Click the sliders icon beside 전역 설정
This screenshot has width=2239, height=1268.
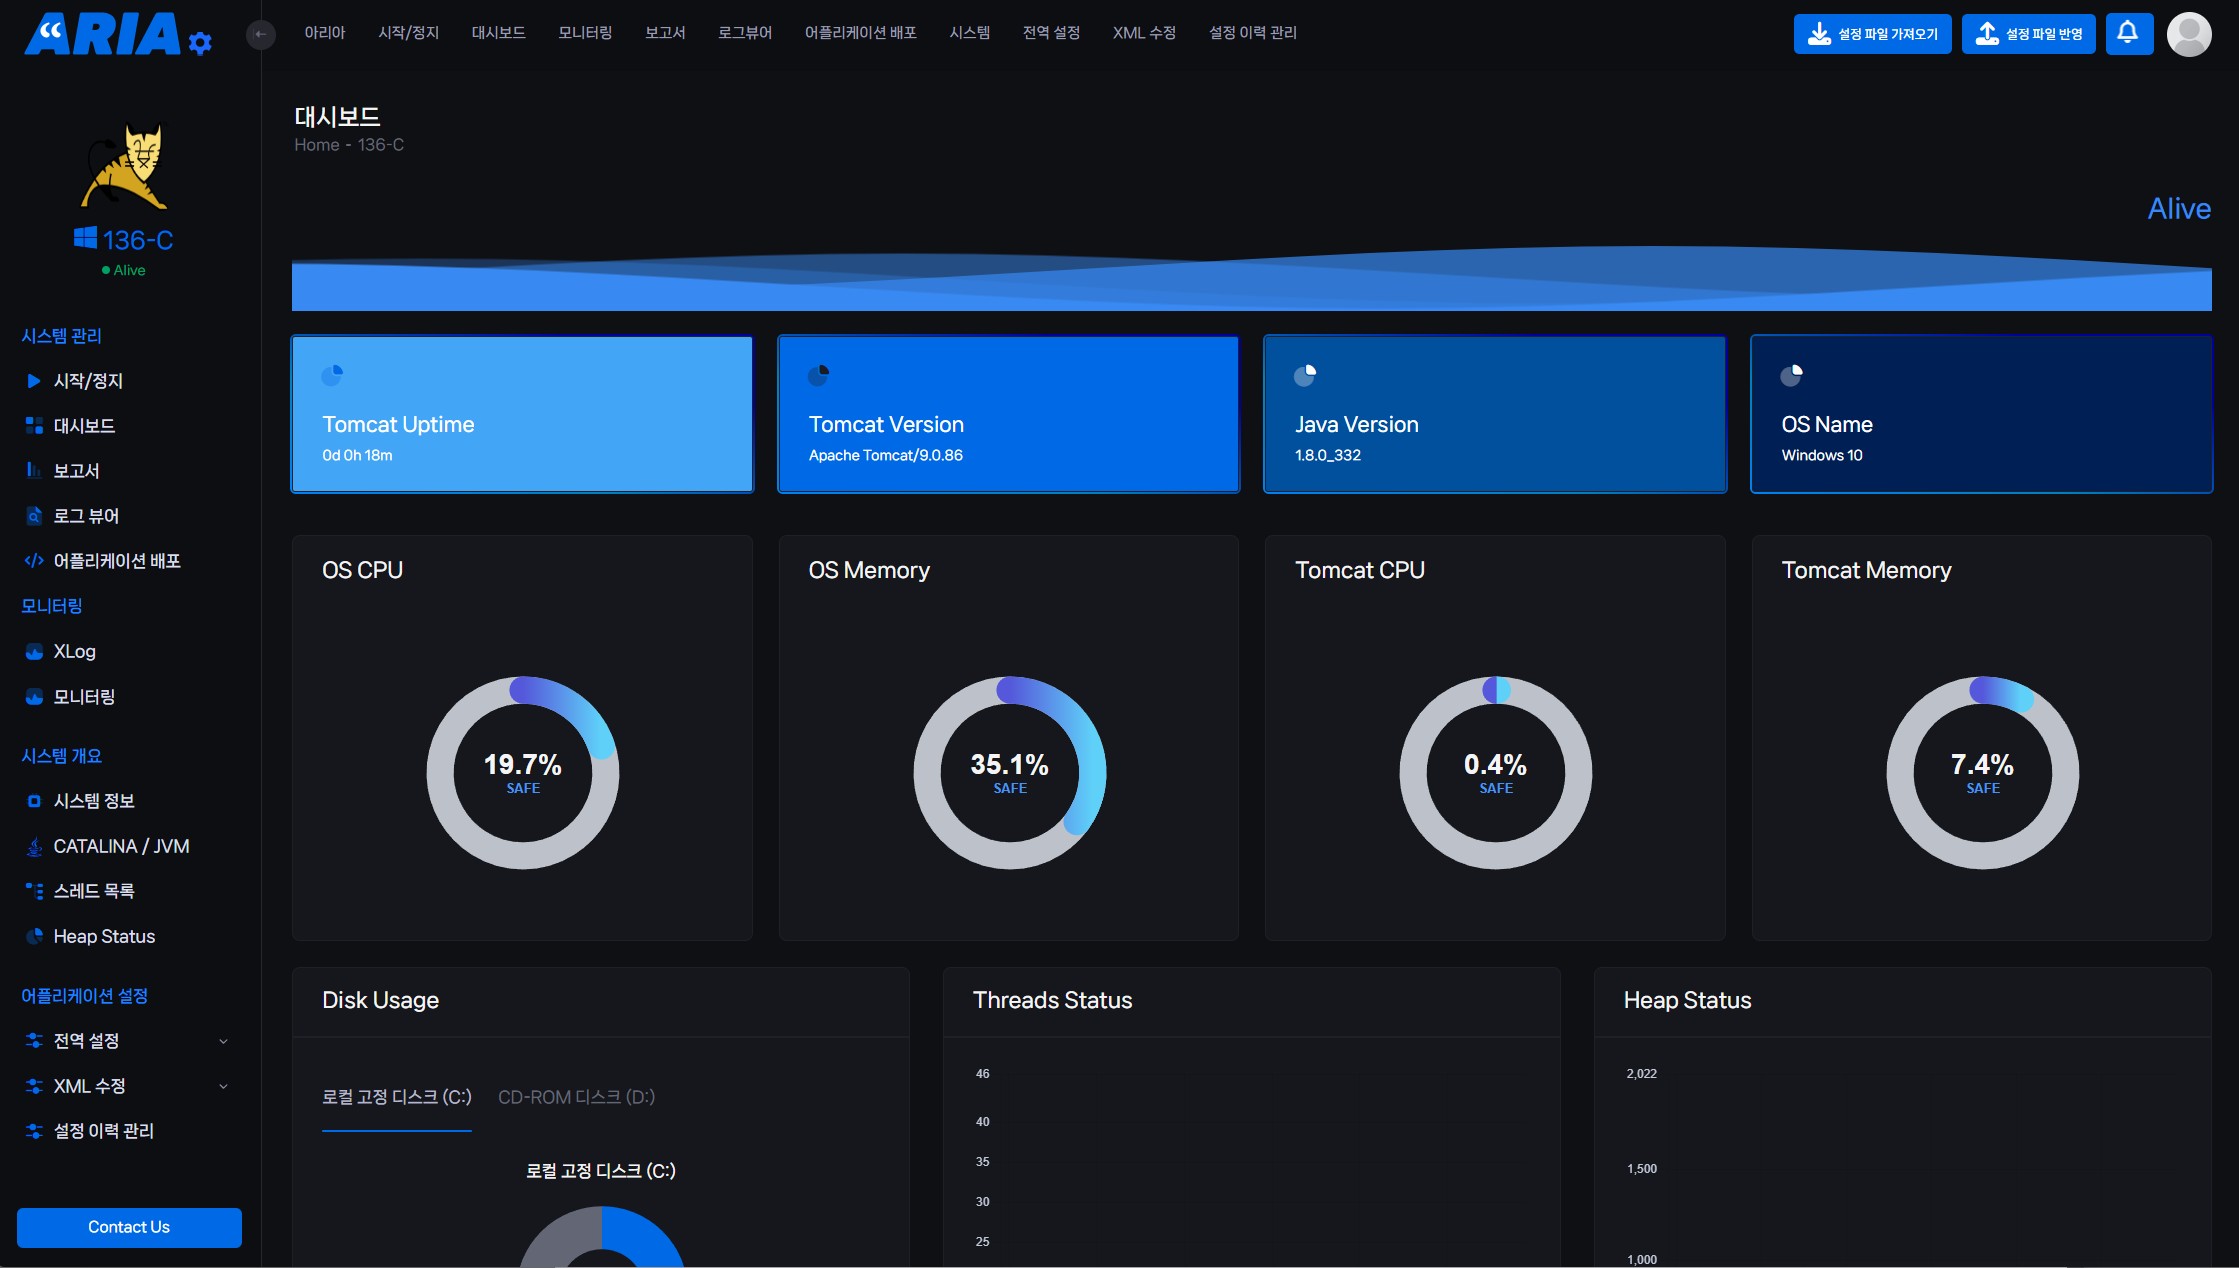pos(34,1041)
